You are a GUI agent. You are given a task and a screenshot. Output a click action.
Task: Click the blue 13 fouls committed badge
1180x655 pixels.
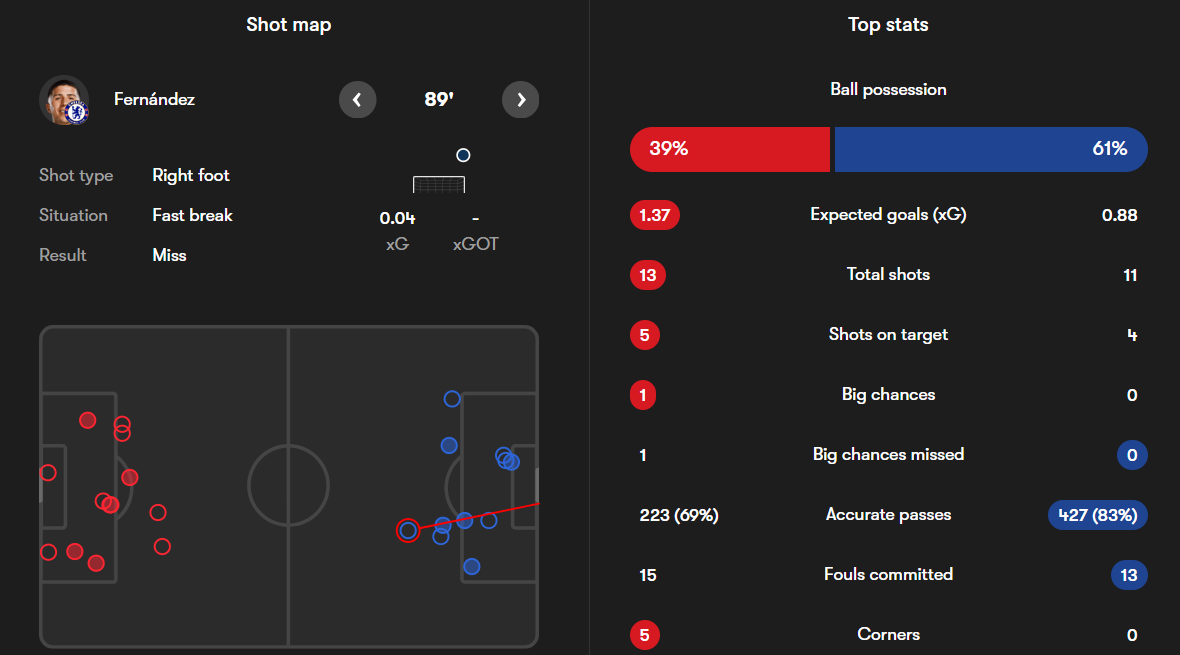coord(1130,575)
